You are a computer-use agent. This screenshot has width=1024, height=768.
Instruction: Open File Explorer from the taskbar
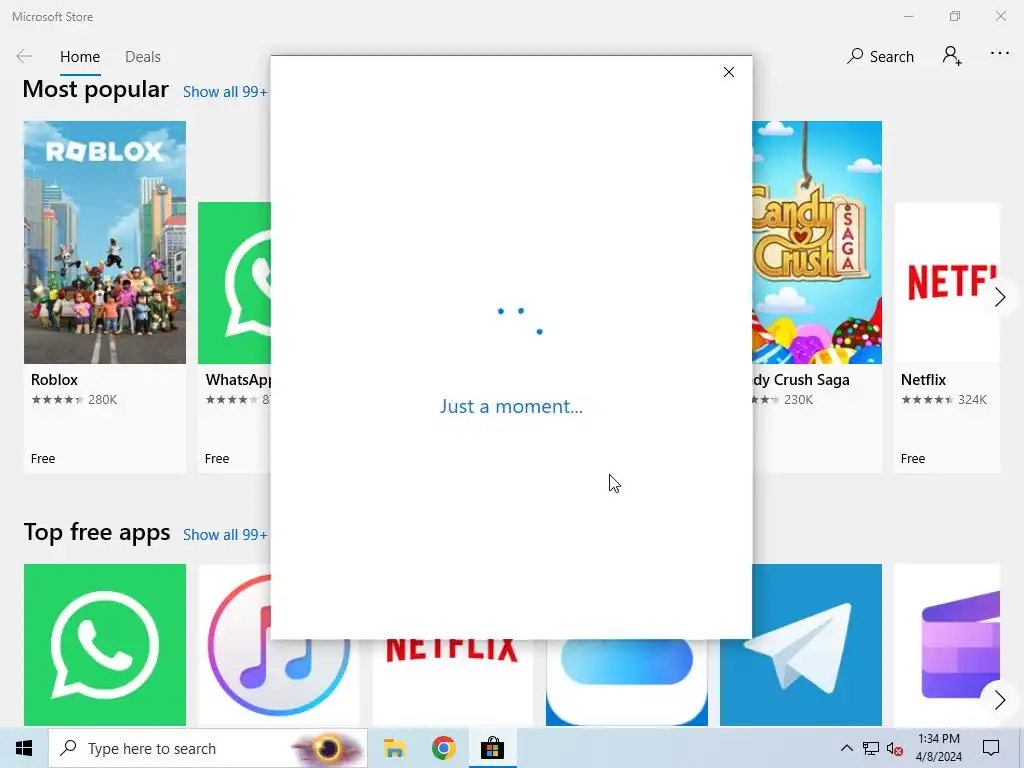[394, 748]
